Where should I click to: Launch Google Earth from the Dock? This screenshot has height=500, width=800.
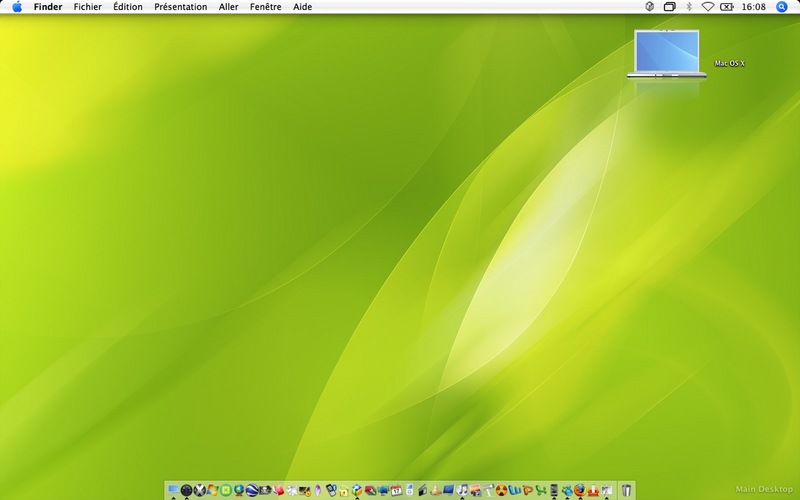[x=252, y=490]
